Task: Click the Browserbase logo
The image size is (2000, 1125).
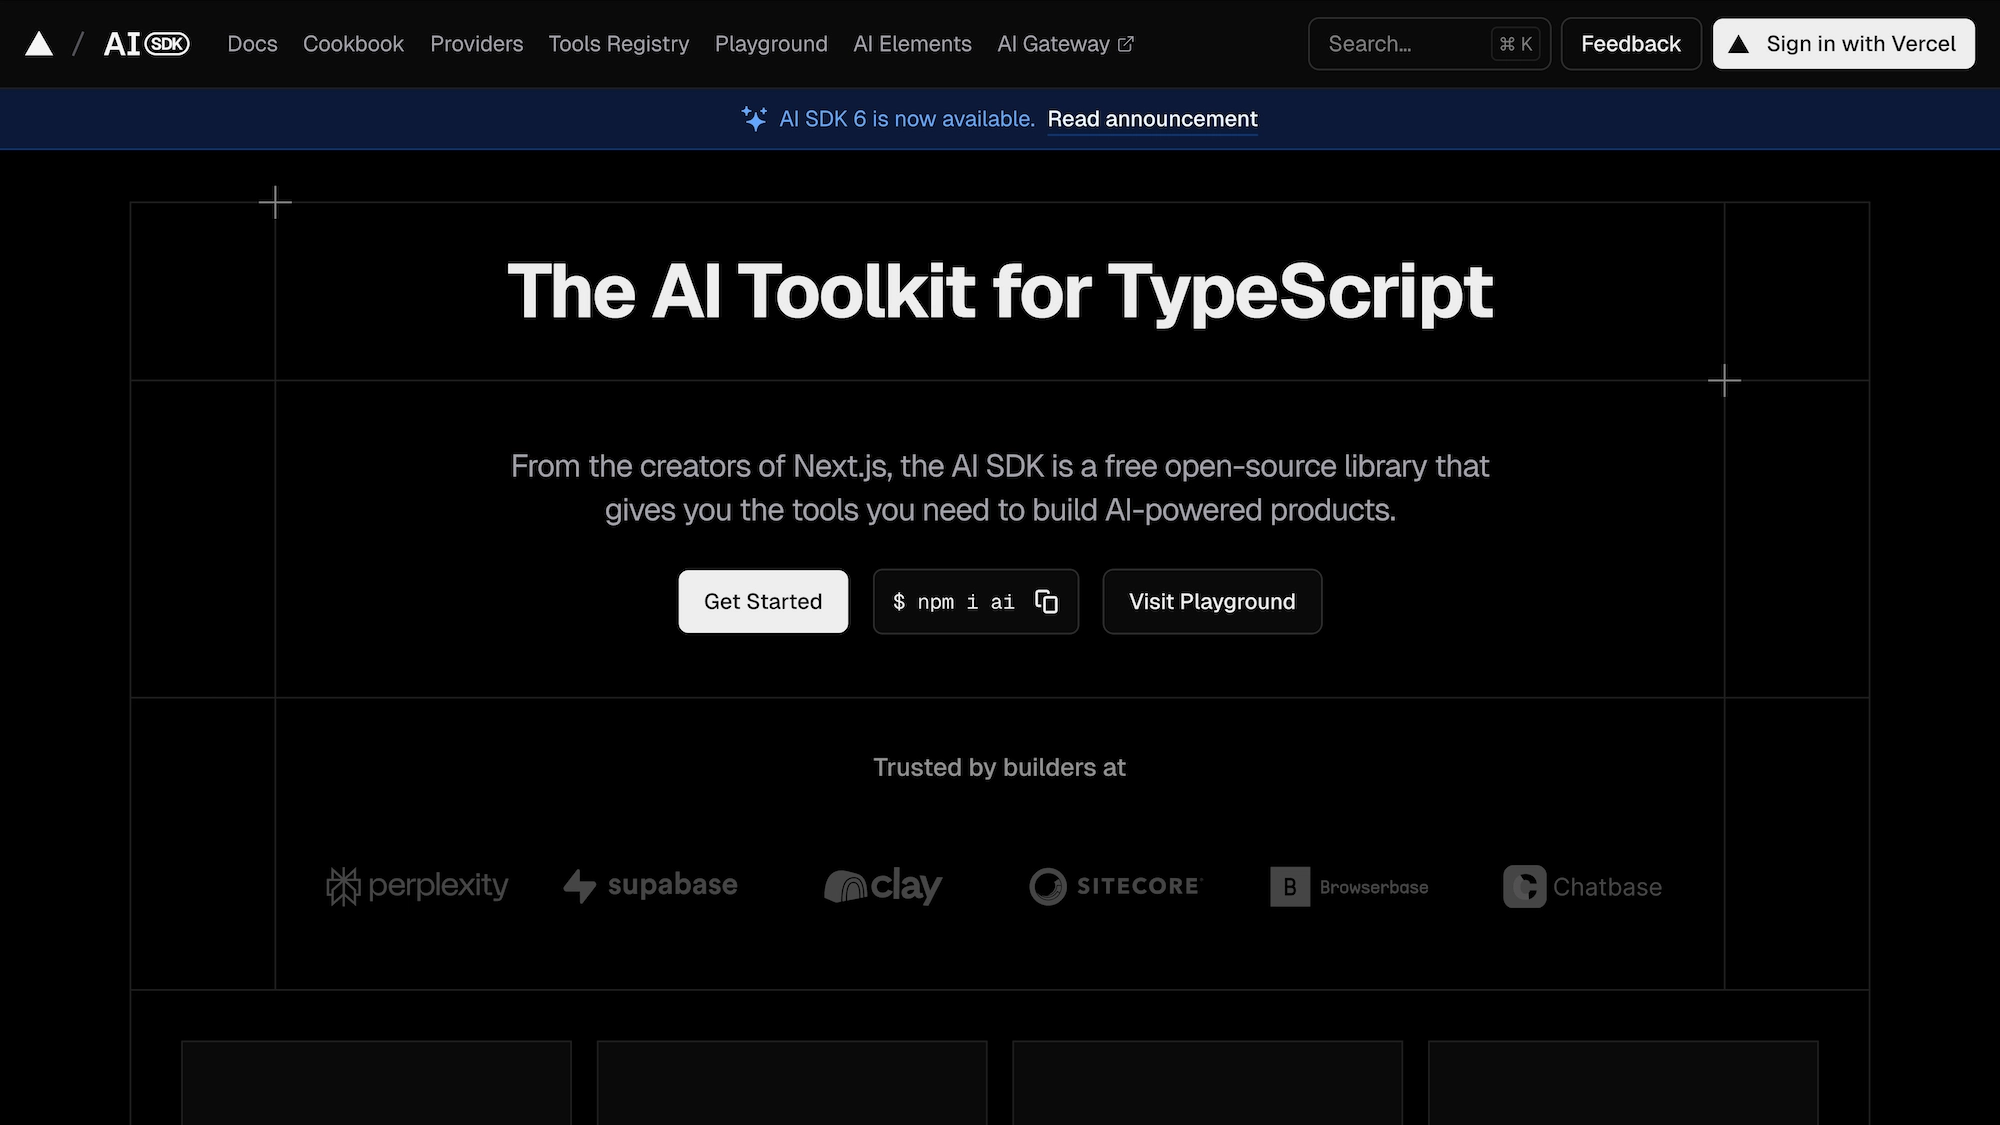Action: point(1348,887)
